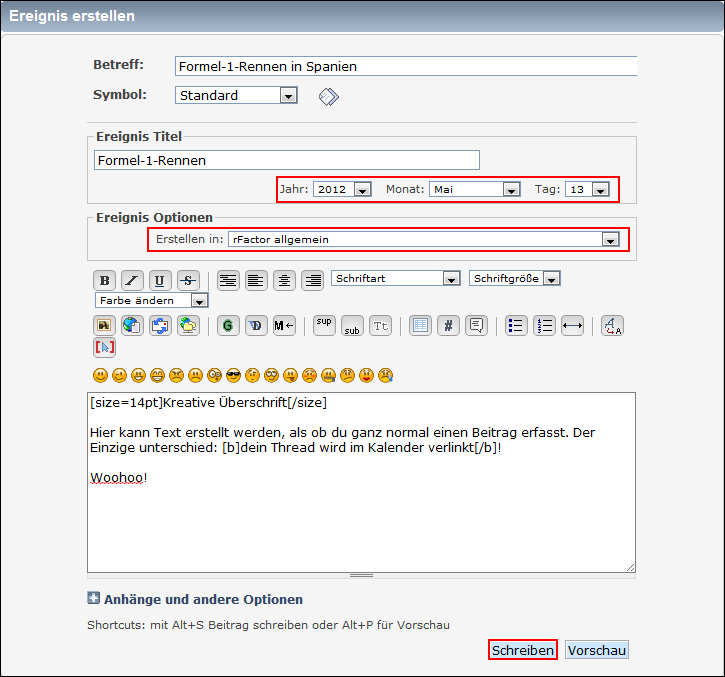The width and height of the screenshot is (725, 677).
Task: Apply strikethrough formatting
Action: [188, 280]
